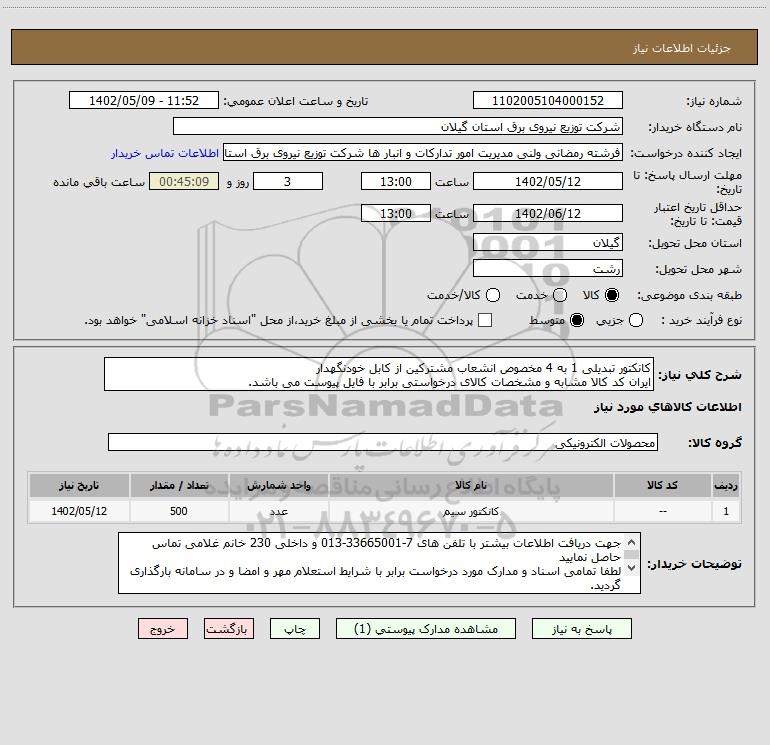
Task: Click the شماره نیاز field 1102005104000152
Action: tap(548, 100)
